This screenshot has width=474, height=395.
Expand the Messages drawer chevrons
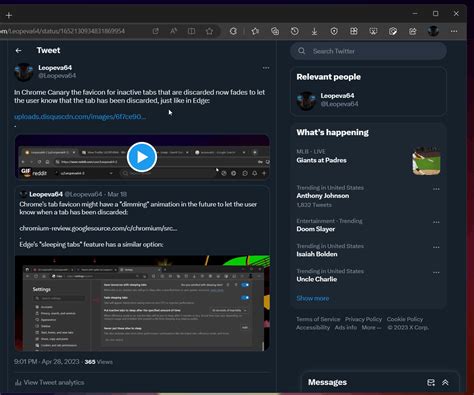coord(445,382)
